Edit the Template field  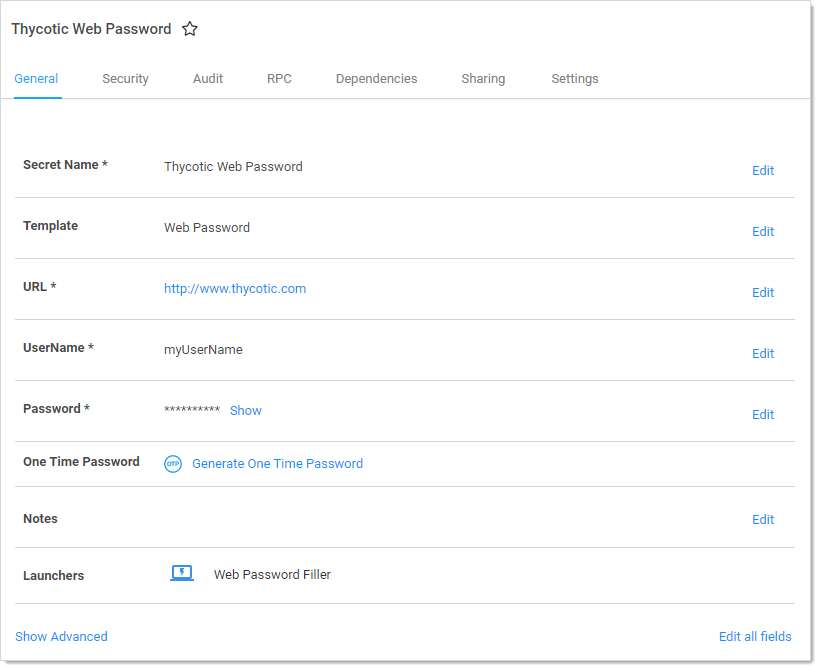click(x=763, y=232)
